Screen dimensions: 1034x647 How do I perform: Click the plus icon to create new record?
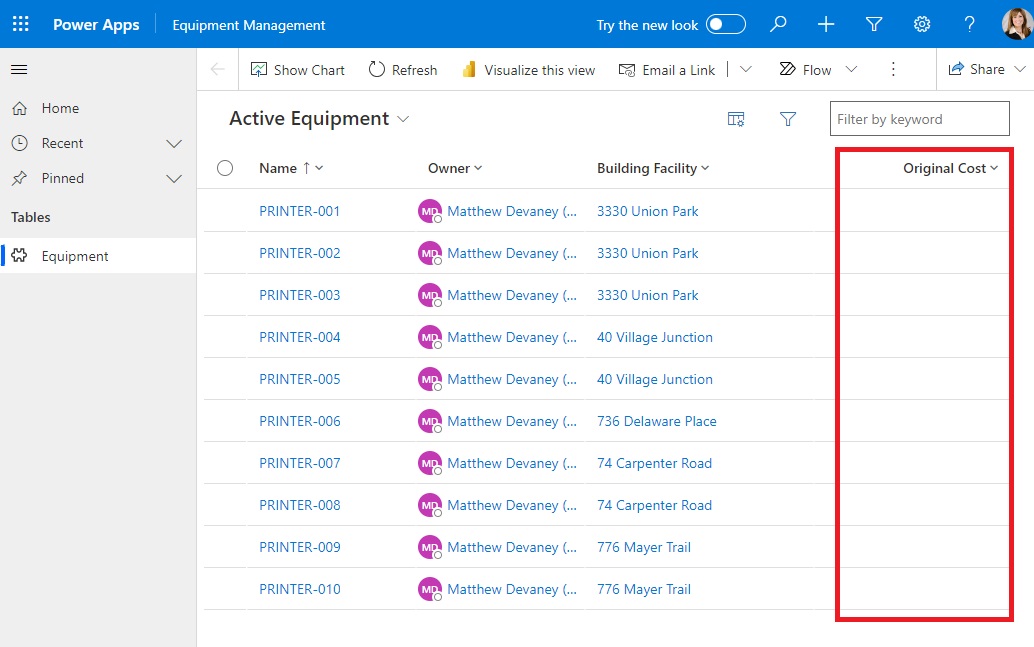pyautogui.click(x=826, y=24)
